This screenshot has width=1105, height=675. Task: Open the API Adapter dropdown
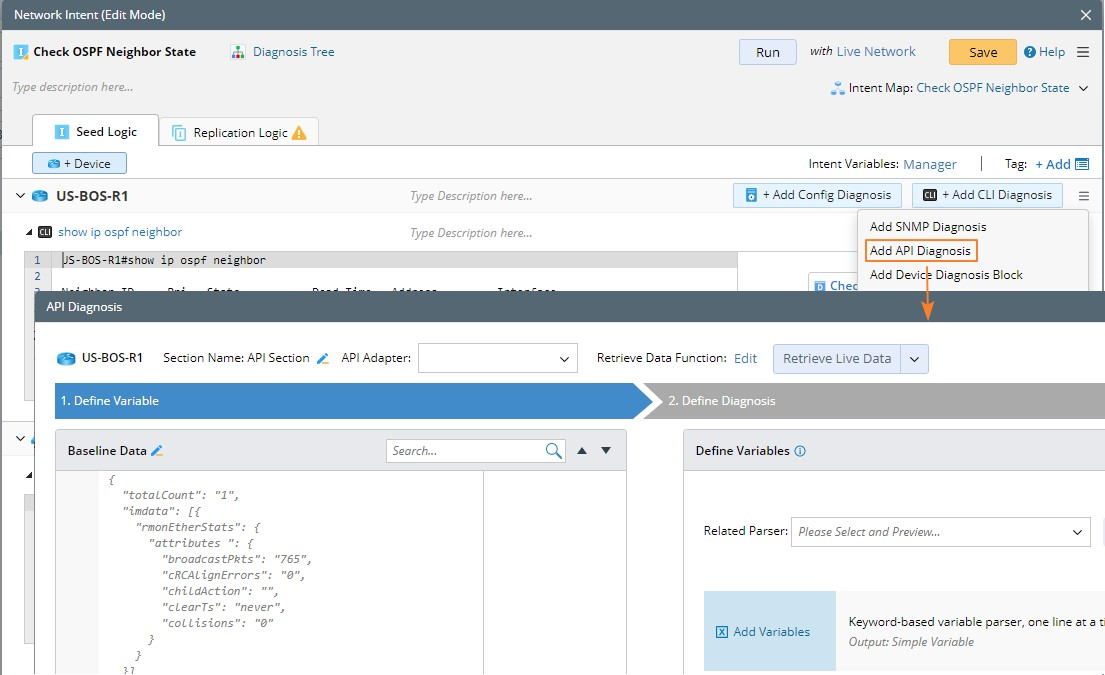coord(498,358)
